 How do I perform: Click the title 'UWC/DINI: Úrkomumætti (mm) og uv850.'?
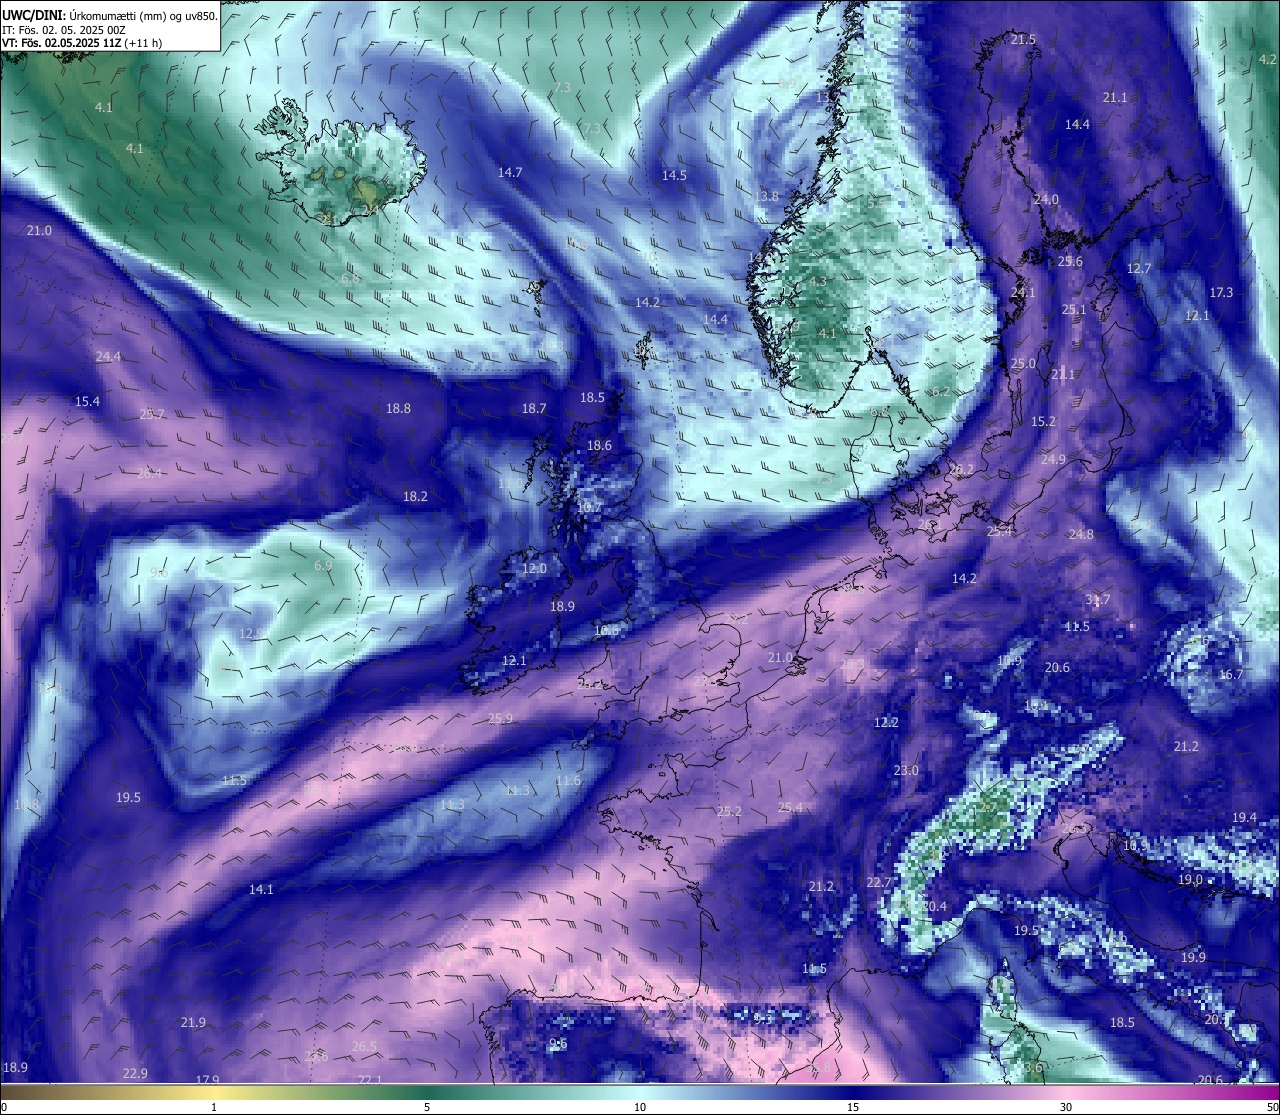110,16
